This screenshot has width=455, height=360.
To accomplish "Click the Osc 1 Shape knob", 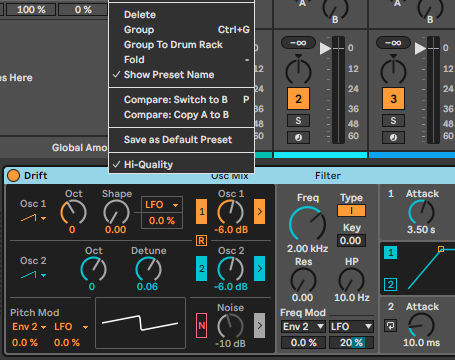I will (116, 212).
